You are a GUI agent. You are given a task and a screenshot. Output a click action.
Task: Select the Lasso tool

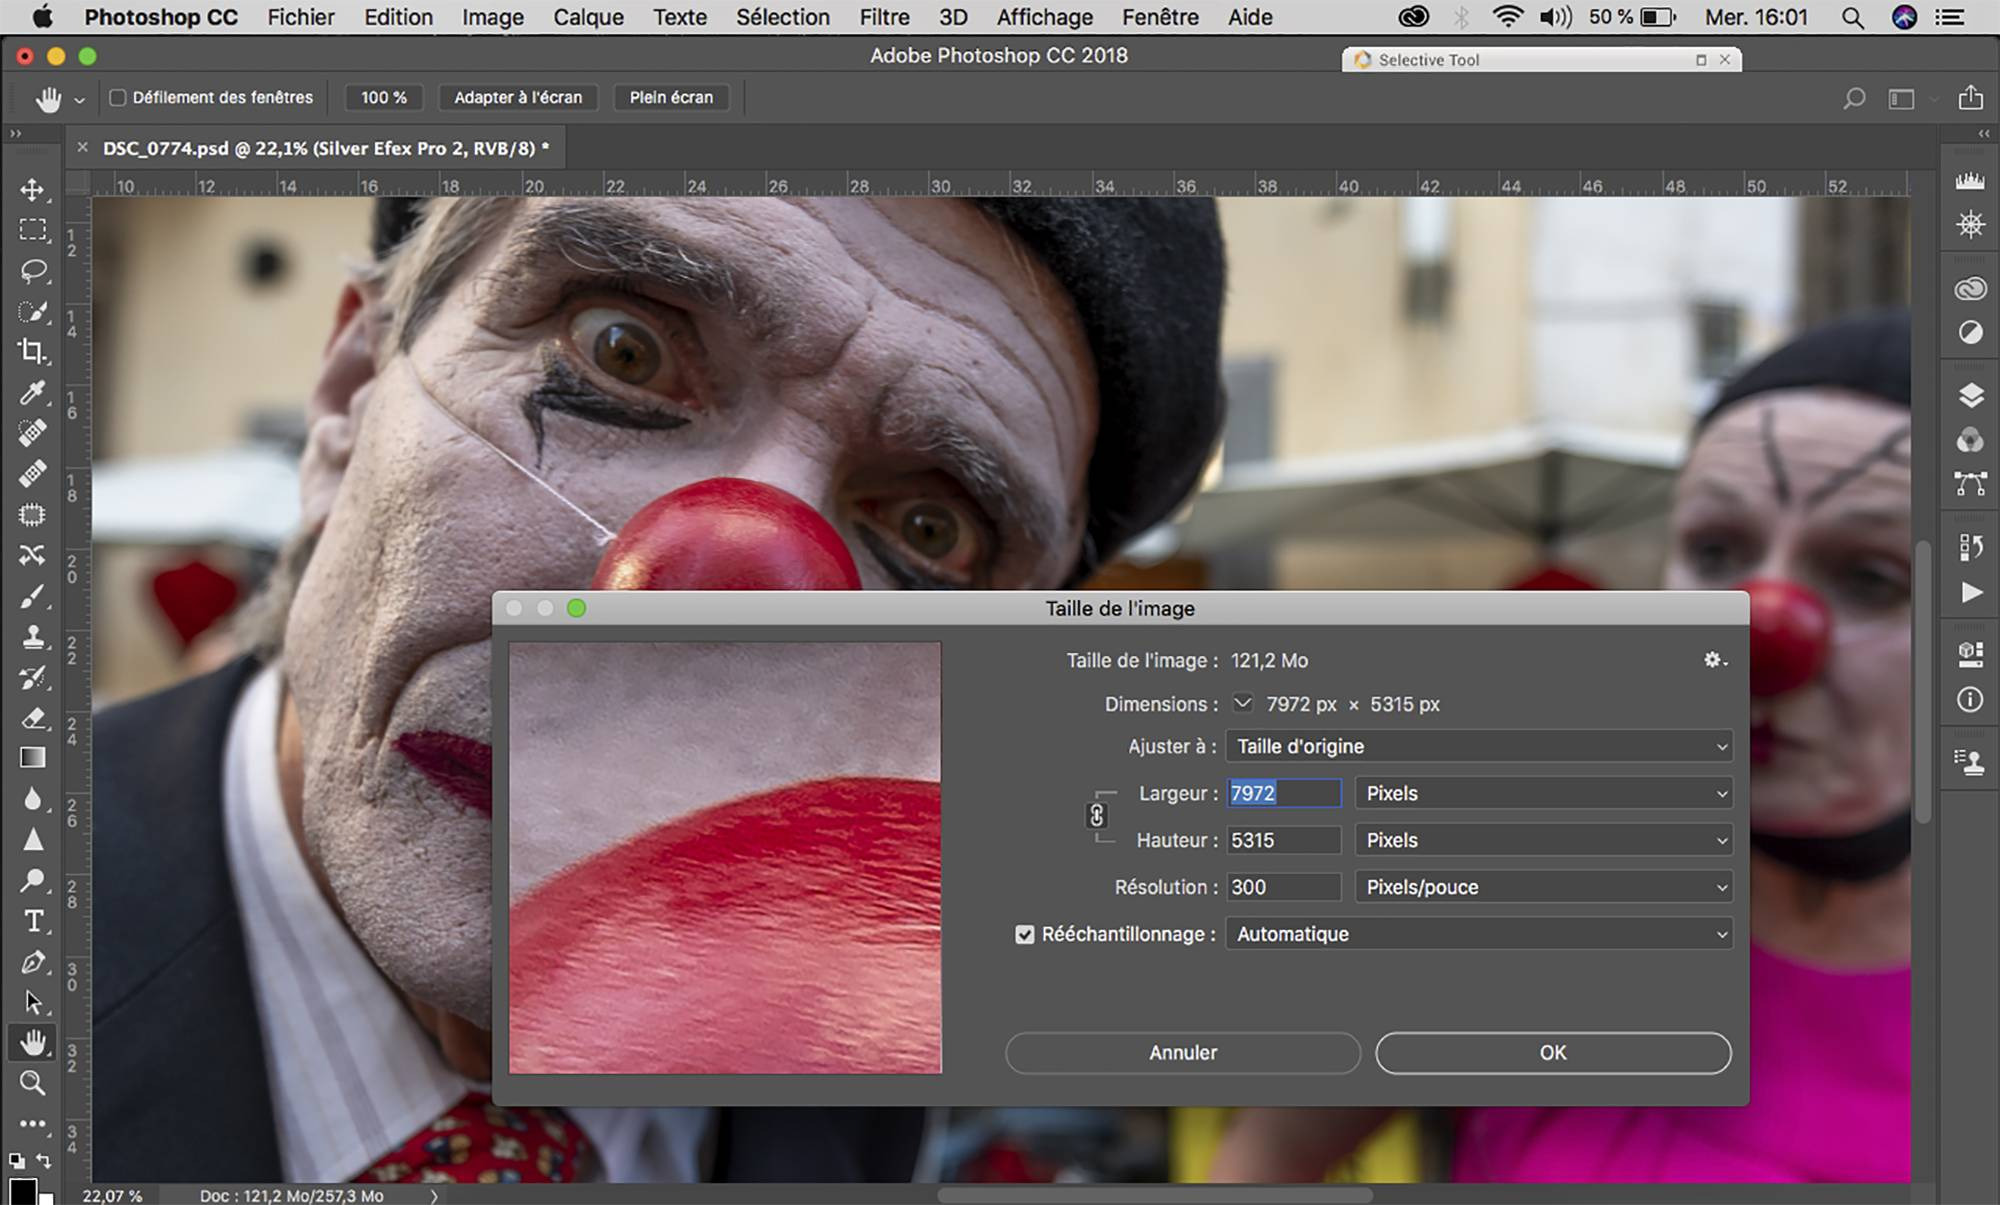(x=33, y=271)
